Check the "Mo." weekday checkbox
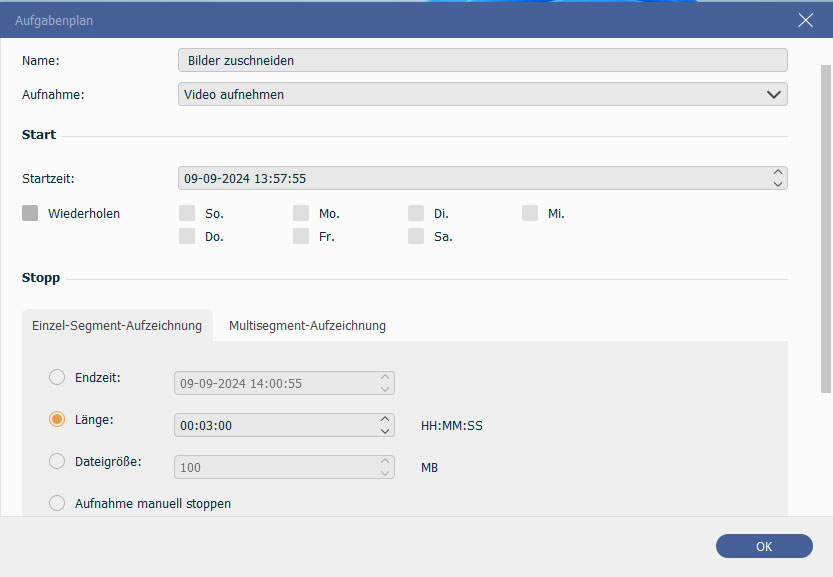This screenshot has width=833, height=577. click(301, 213)
